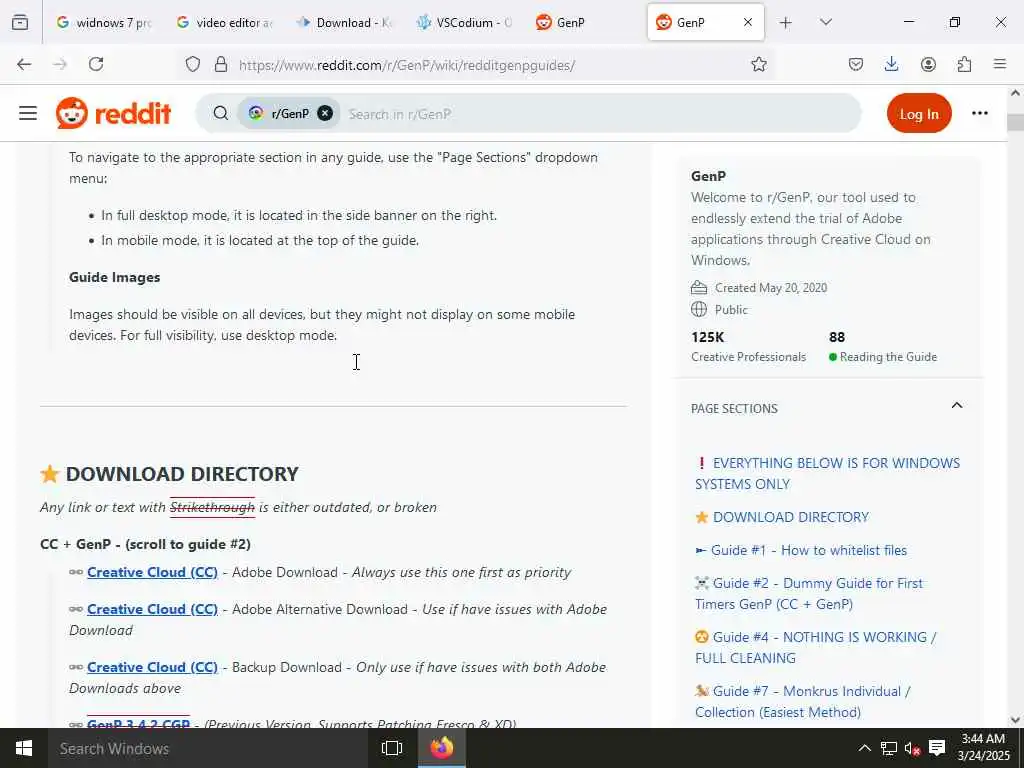1024x768 pixels.
Task: Go back with the browser back arrow
Action: [24, 64]
